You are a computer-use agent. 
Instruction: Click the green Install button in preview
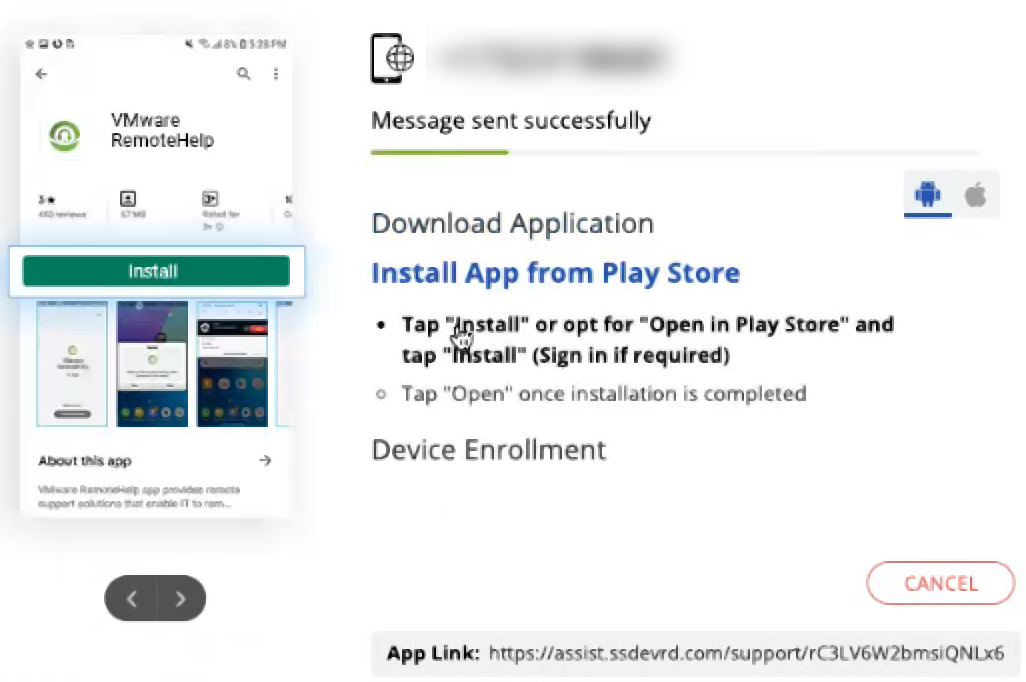click(156, 271)
